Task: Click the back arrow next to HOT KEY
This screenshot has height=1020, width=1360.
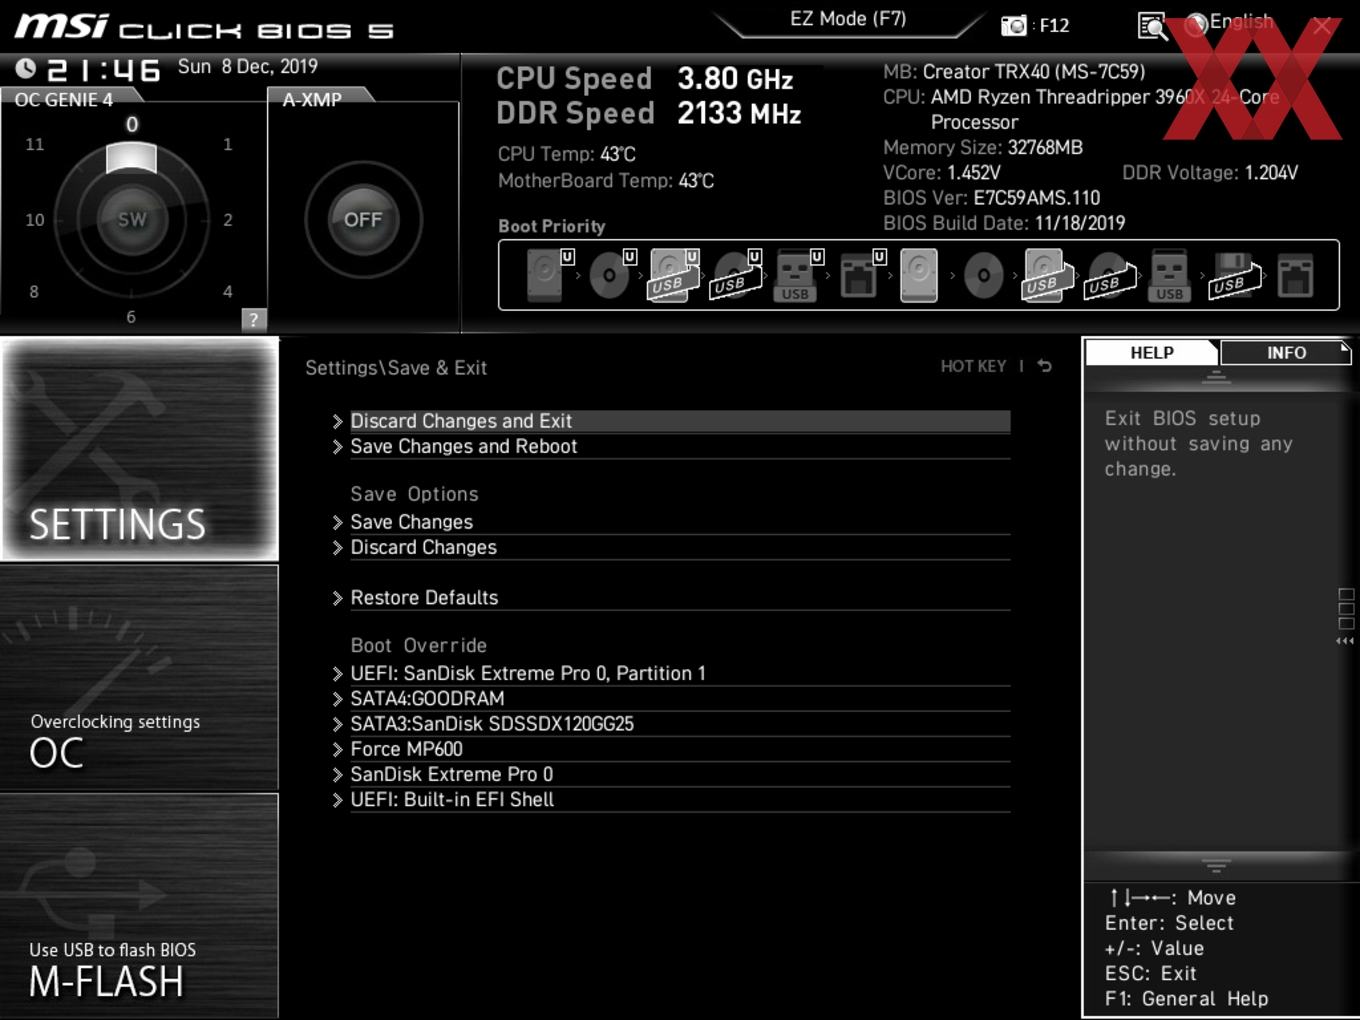Action: [x=1044, y=366]
